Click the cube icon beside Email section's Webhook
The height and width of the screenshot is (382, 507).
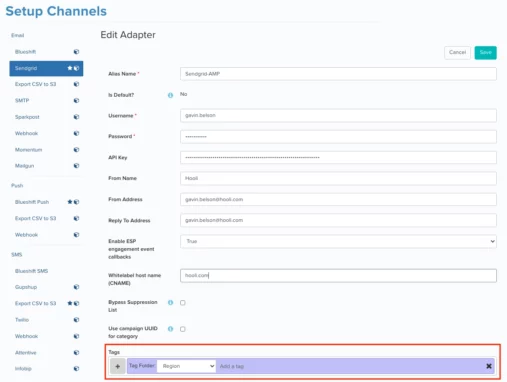76,133
